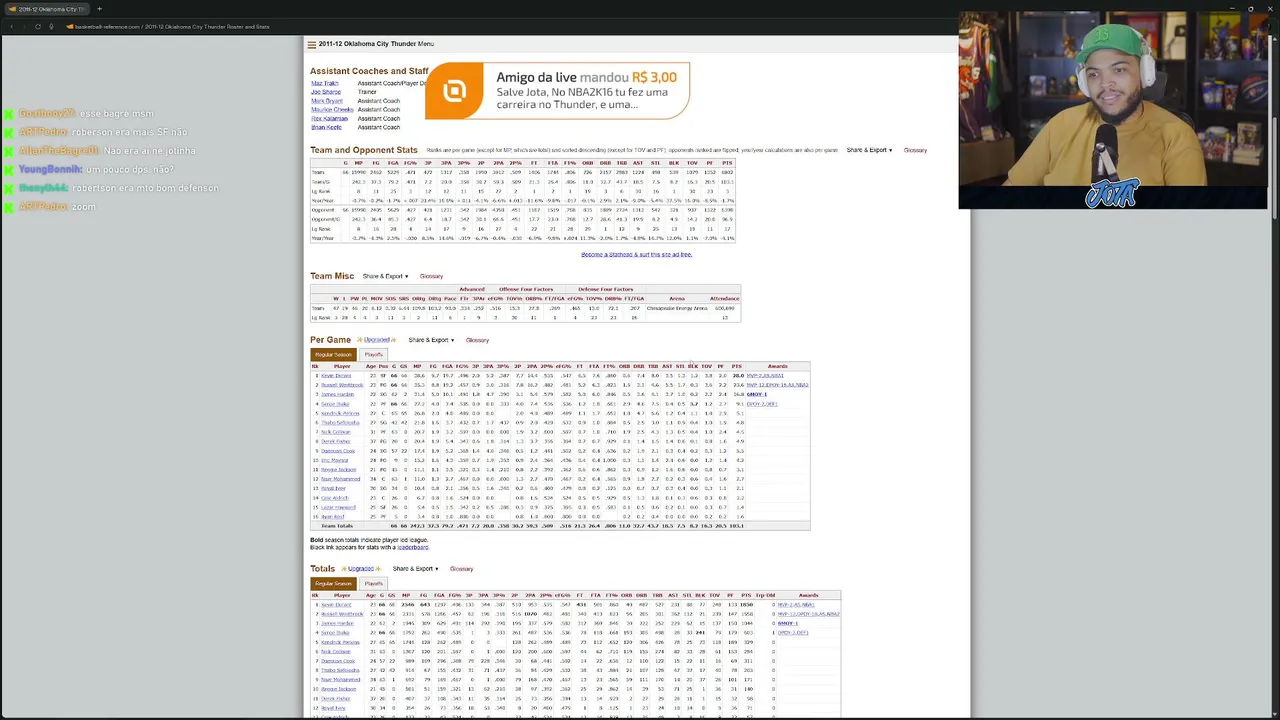The height and width of the screenshot is (720, 1280).
Task: Open Serge Ibaka in the Per Game table
Action: point(335,404)
